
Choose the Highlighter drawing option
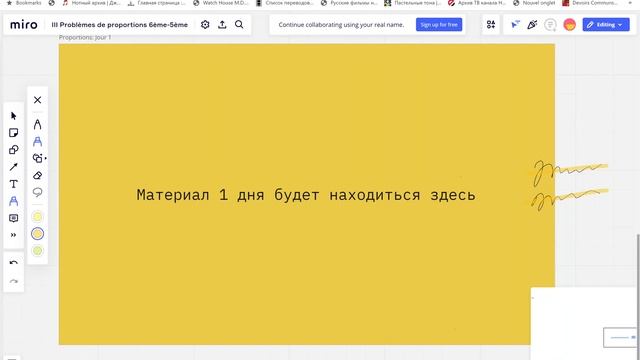coord(38,142)
